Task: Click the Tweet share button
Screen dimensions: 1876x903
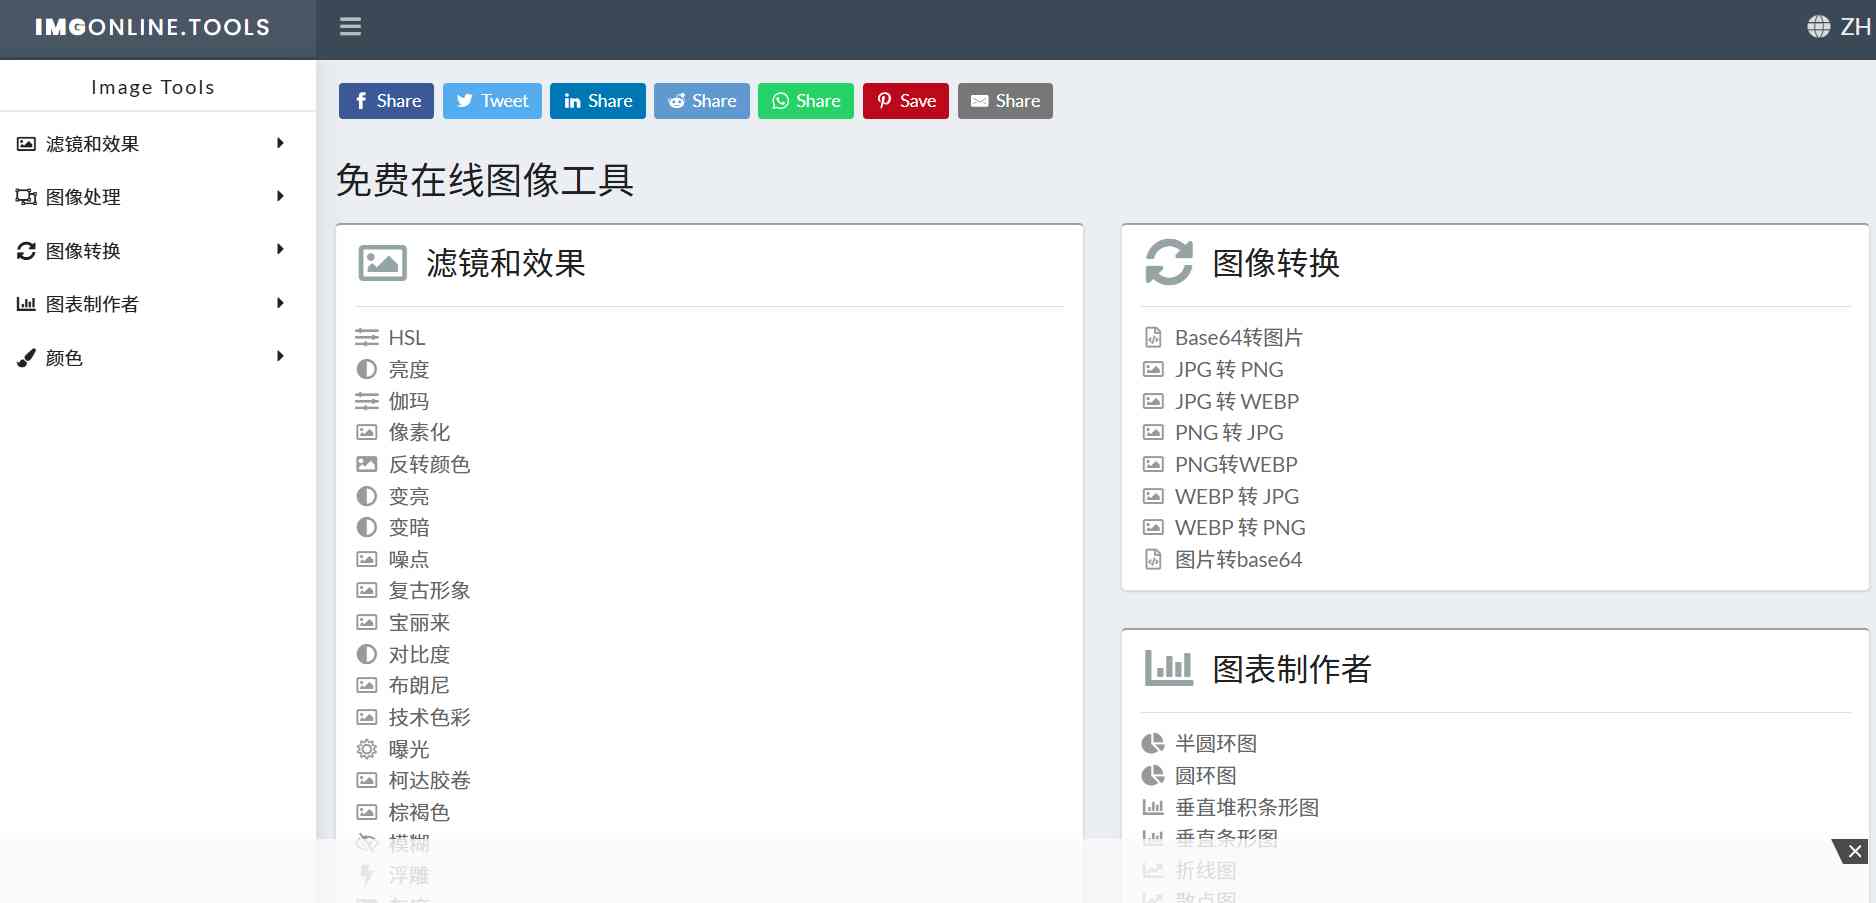Action: click(492, 100)
